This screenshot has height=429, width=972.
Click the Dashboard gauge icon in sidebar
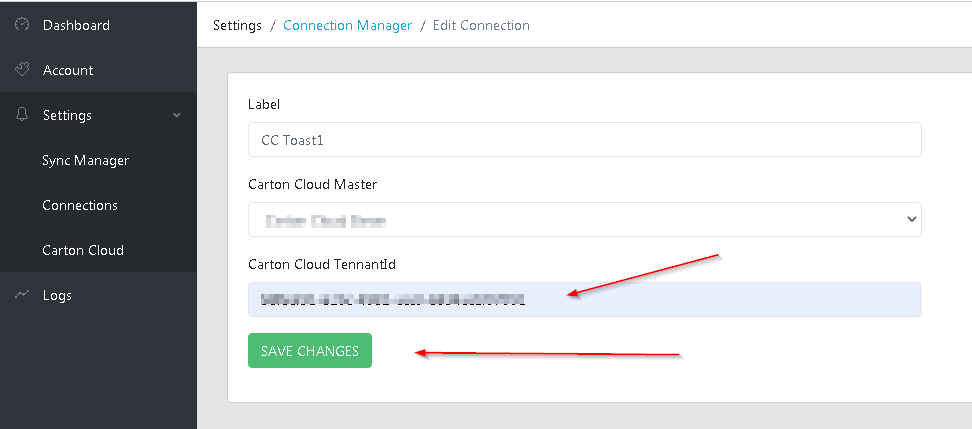pyautogui.click(x=22, y=25)
